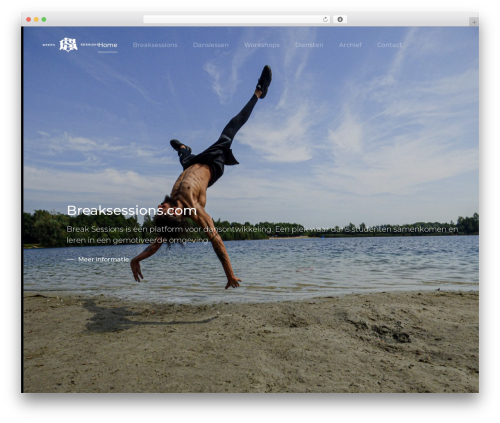The height and width of the screenshot is (423, 500).
Task: Maximize window with green button
Action: click(x=44, y=20)
